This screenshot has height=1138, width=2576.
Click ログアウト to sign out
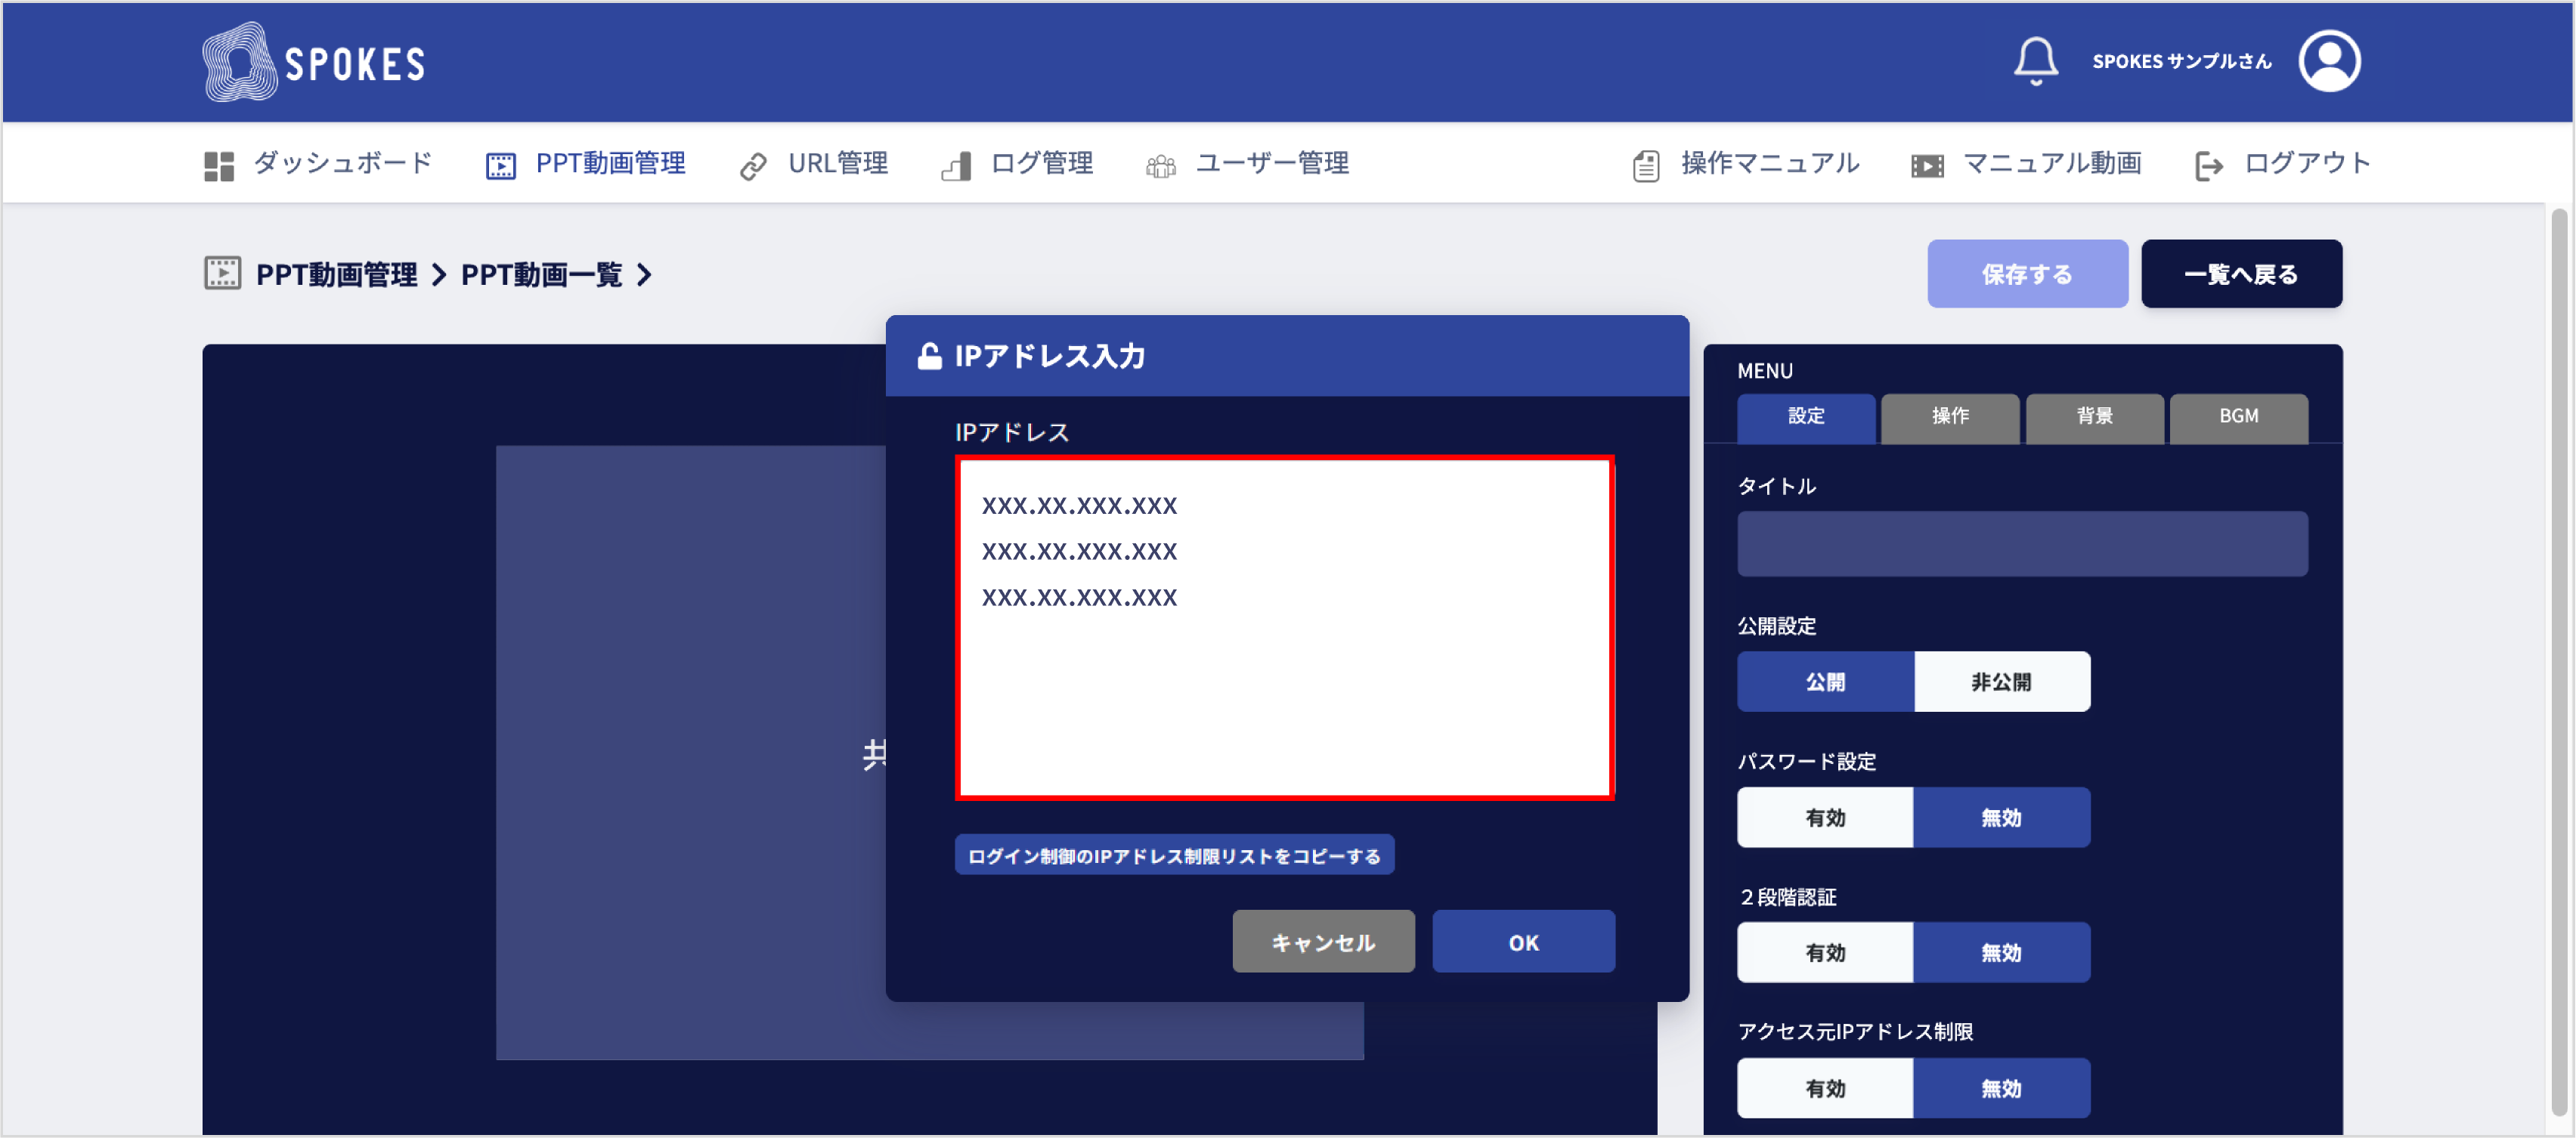pos(2307,163)
